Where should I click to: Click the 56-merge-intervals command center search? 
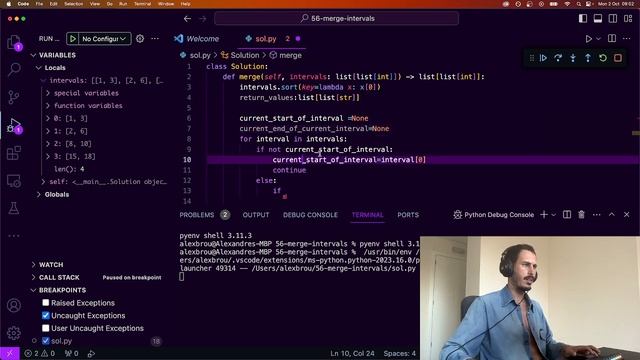[337, 19]
